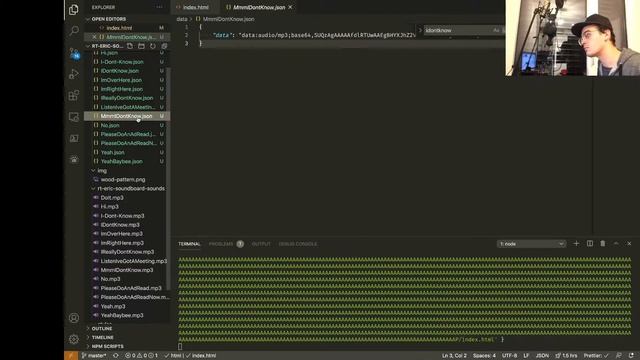640x360 pixels.
Task: Refresh the explorer file tree
Action: (153, 46)
